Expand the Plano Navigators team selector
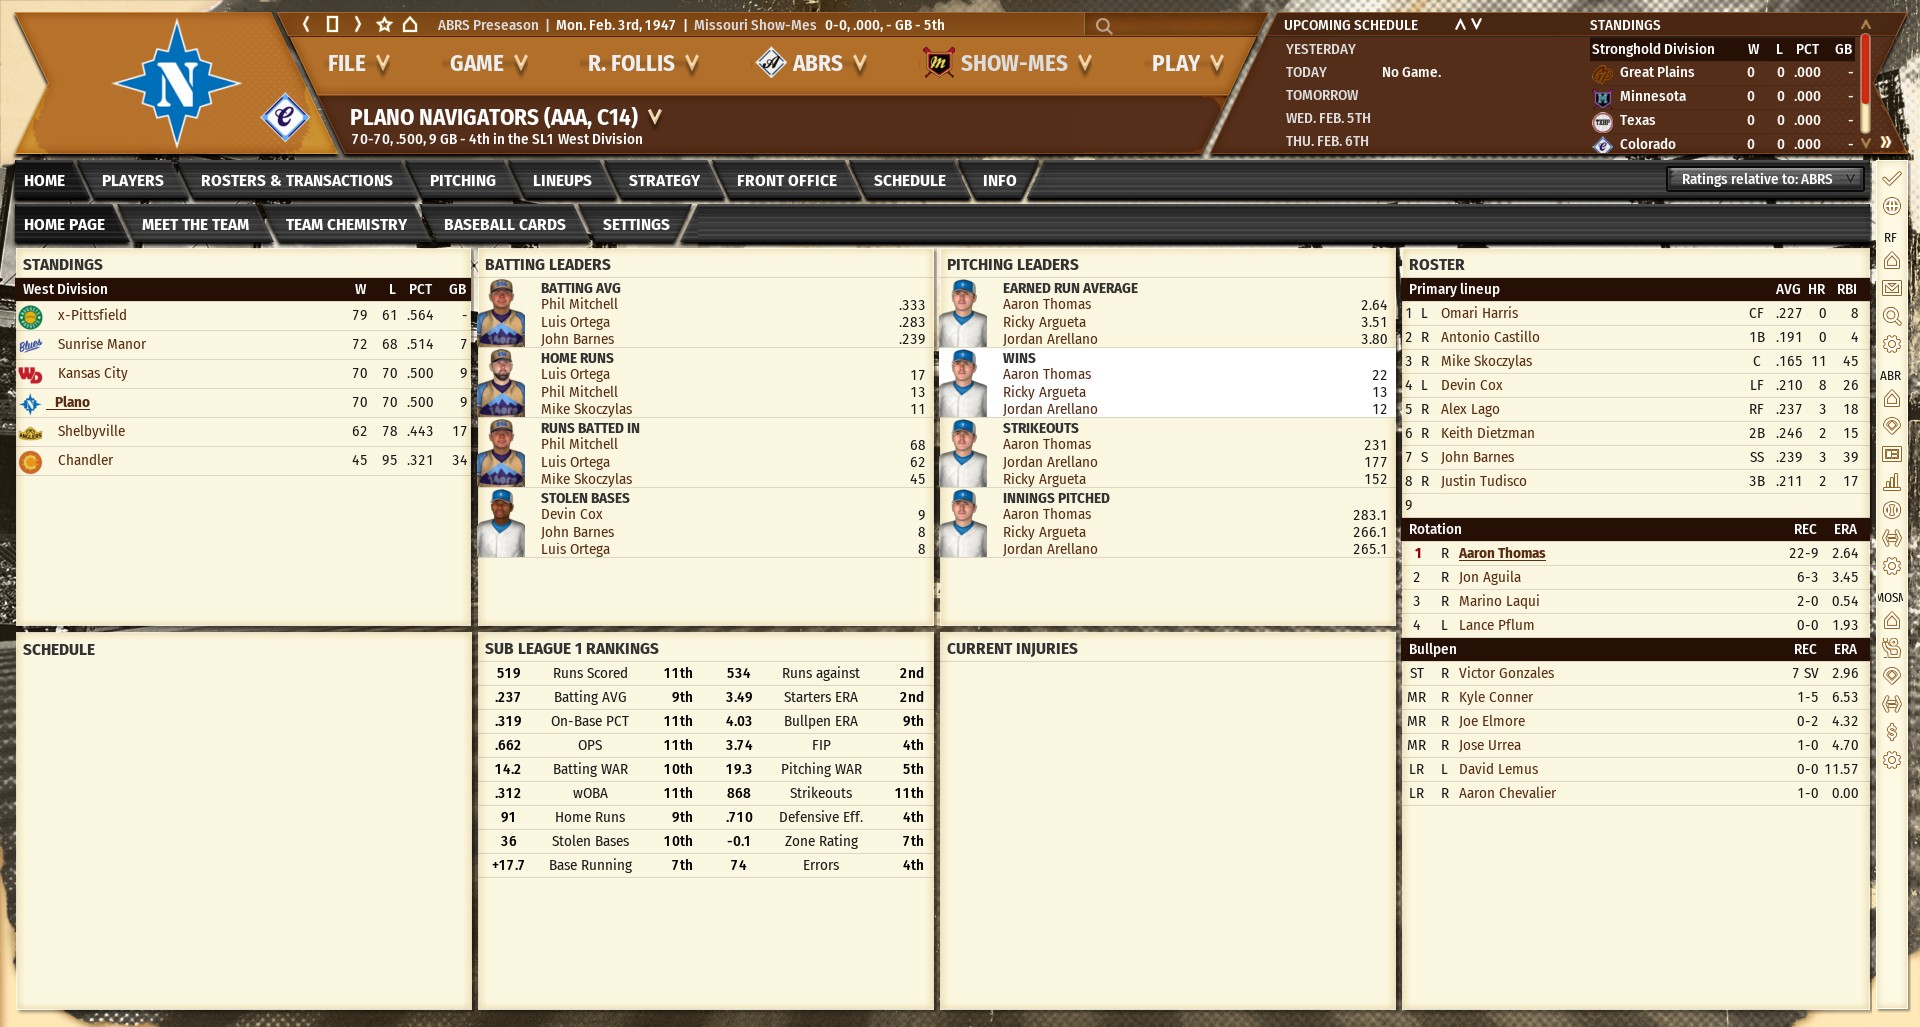 point(655,117)
